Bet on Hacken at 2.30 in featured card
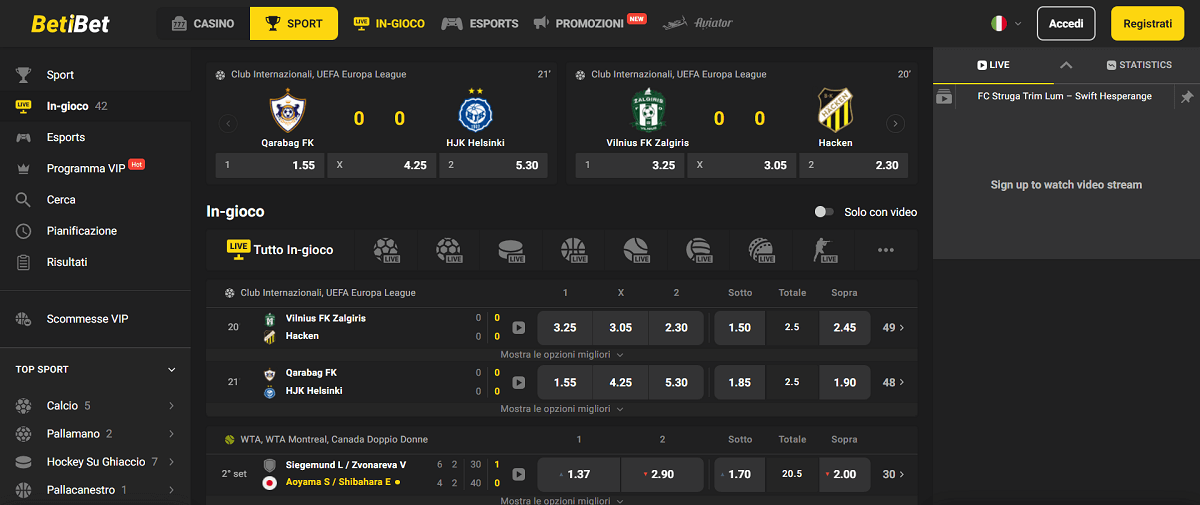 tap(853, 165)
